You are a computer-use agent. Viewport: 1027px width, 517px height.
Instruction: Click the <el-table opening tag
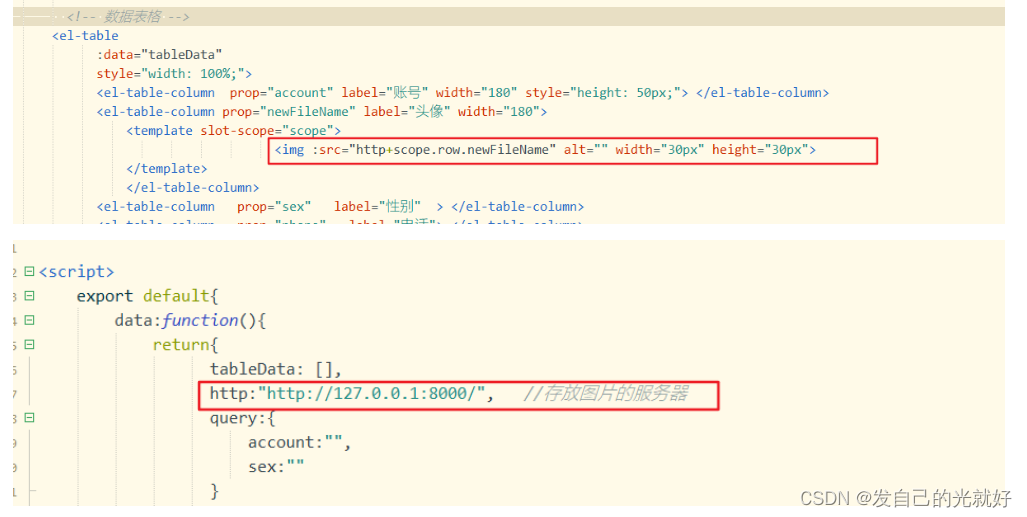tap(85, 35)
